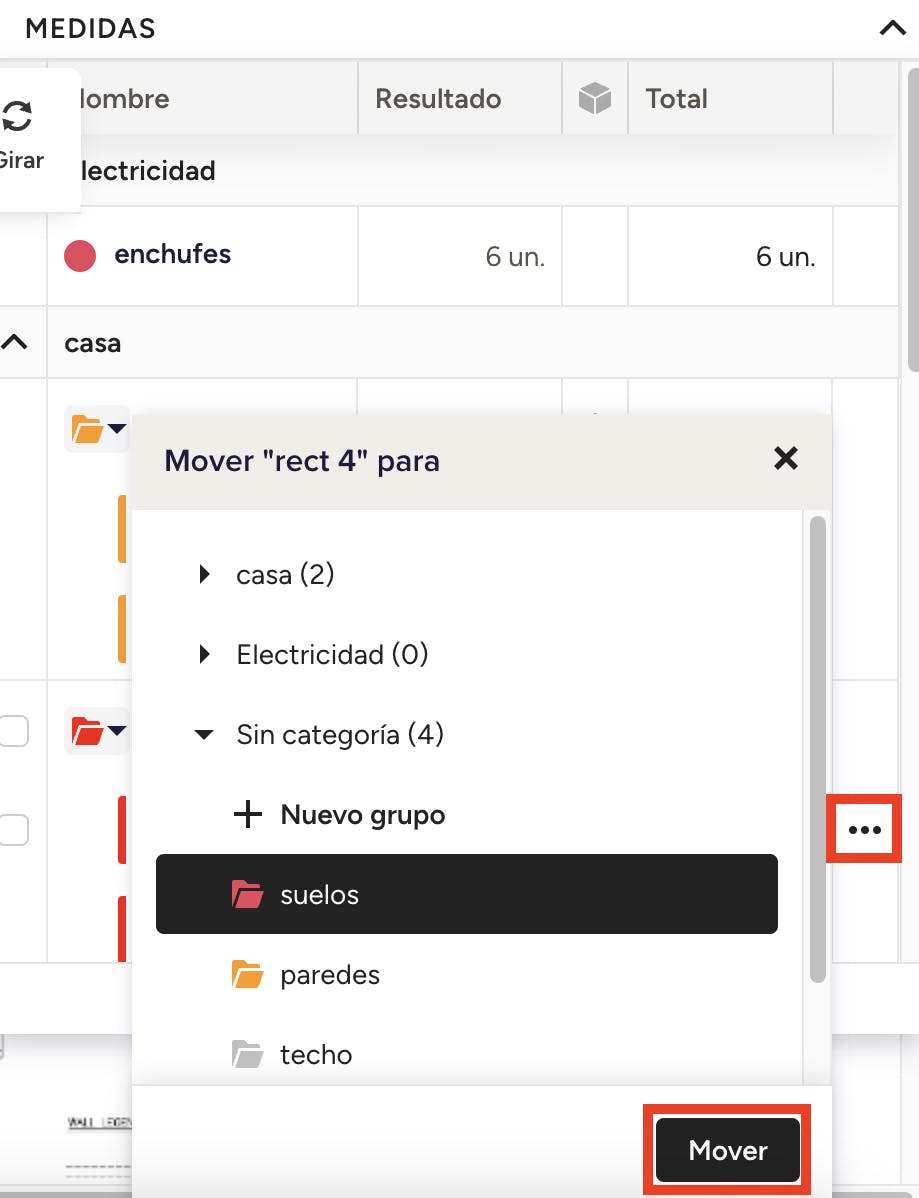Collapse the MEDIDAS panel with chevron

coord(892,28)
